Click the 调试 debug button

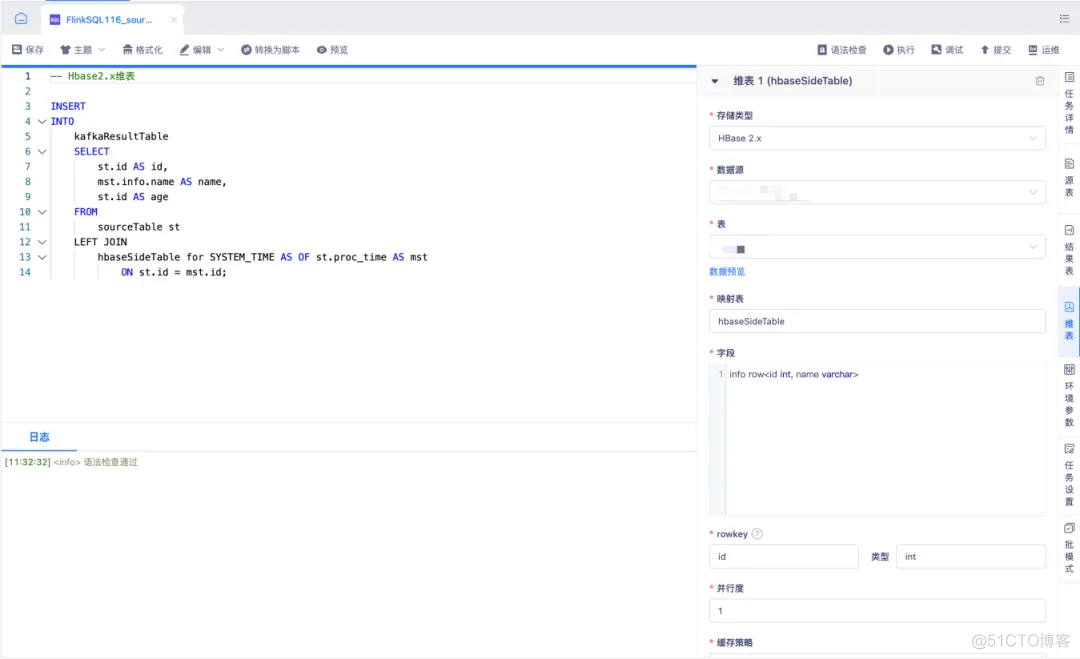pyautogui.click(x=947, y=50)
